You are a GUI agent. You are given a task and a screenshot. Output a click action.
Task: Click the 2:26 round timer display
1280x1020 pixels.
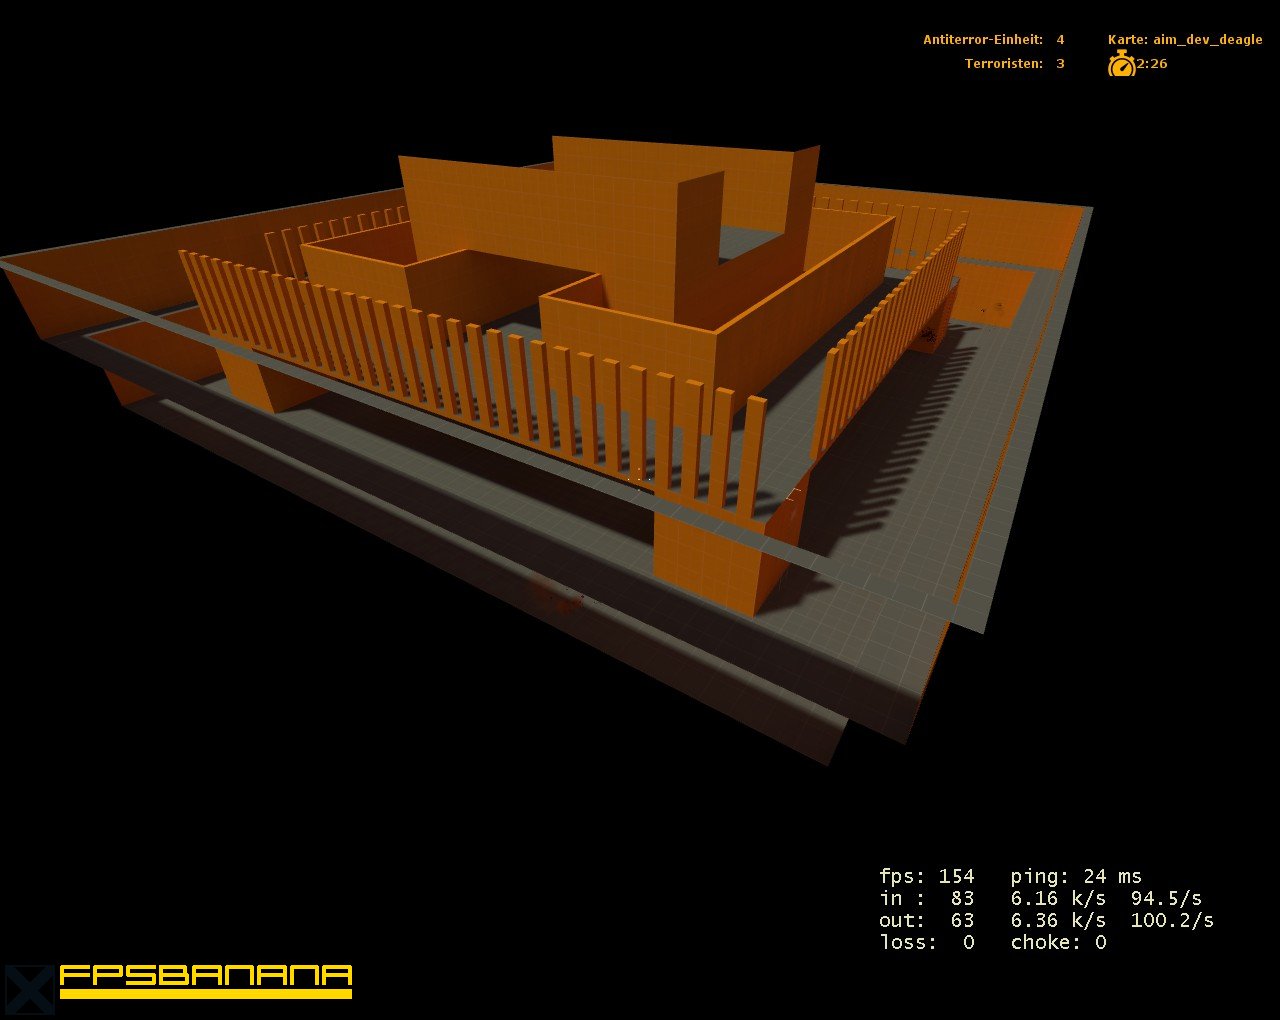[1152, 63]
